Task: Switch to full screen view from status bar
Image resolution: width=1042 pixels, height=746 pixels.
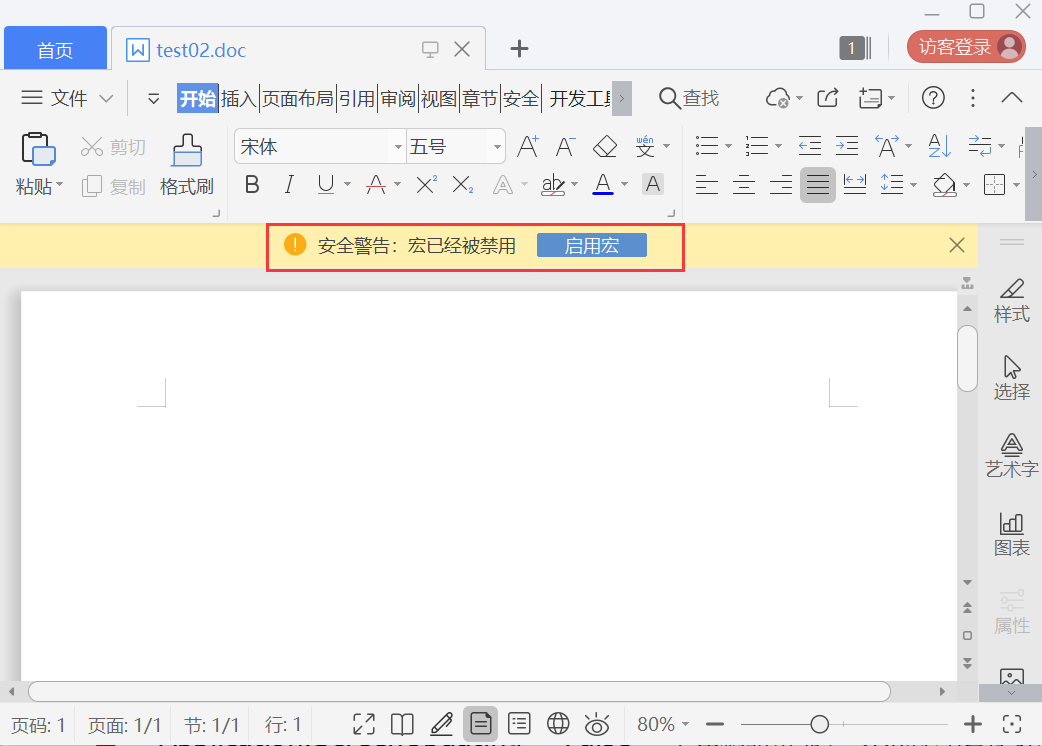Action: (x=364, y=723)
